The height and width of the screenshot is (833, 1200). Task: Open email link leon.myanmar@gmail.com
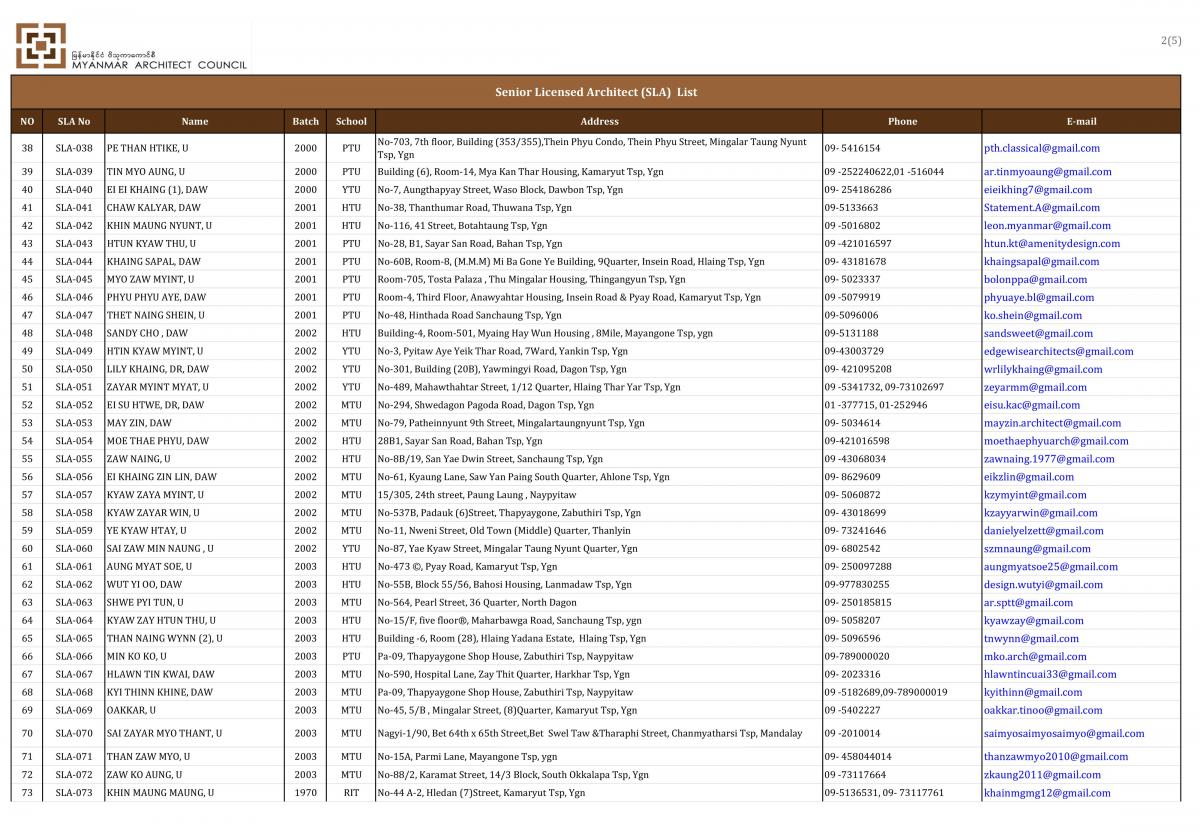[1044, 226]
